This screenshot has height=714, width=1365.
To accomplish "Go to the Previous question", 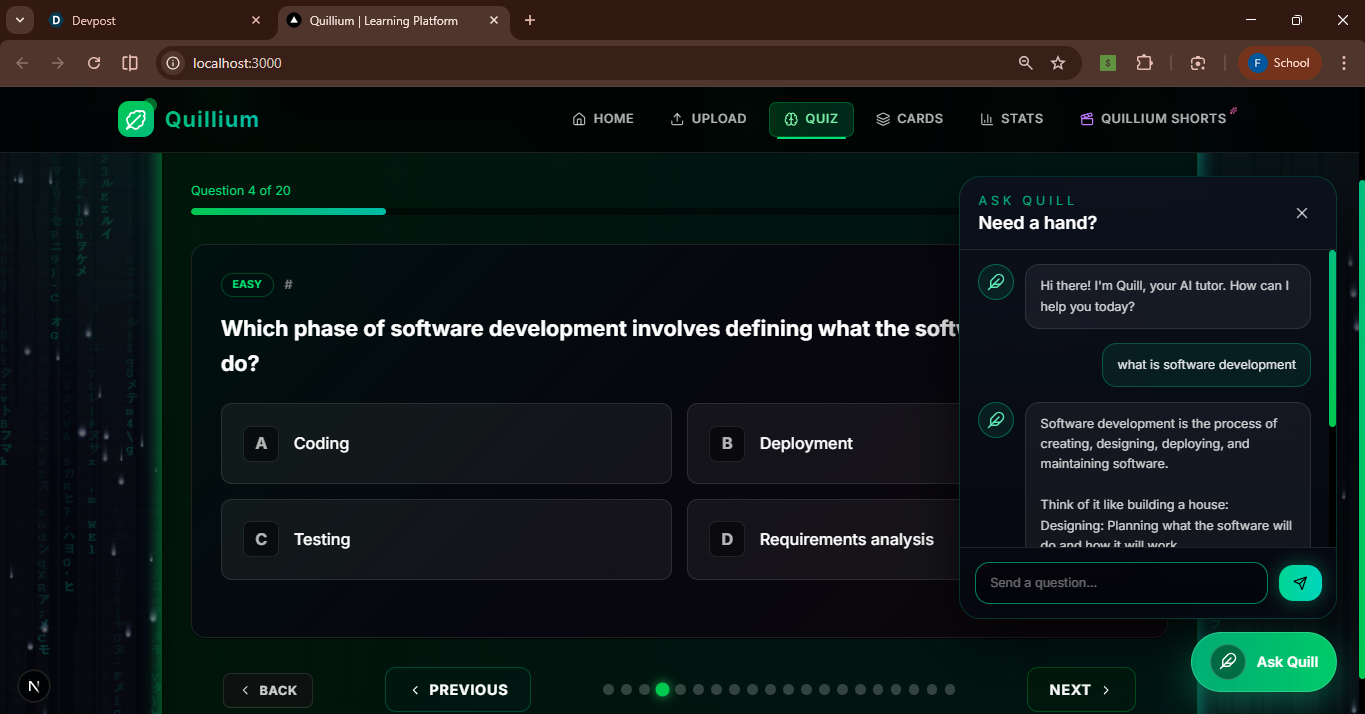I will coord(458,690).
